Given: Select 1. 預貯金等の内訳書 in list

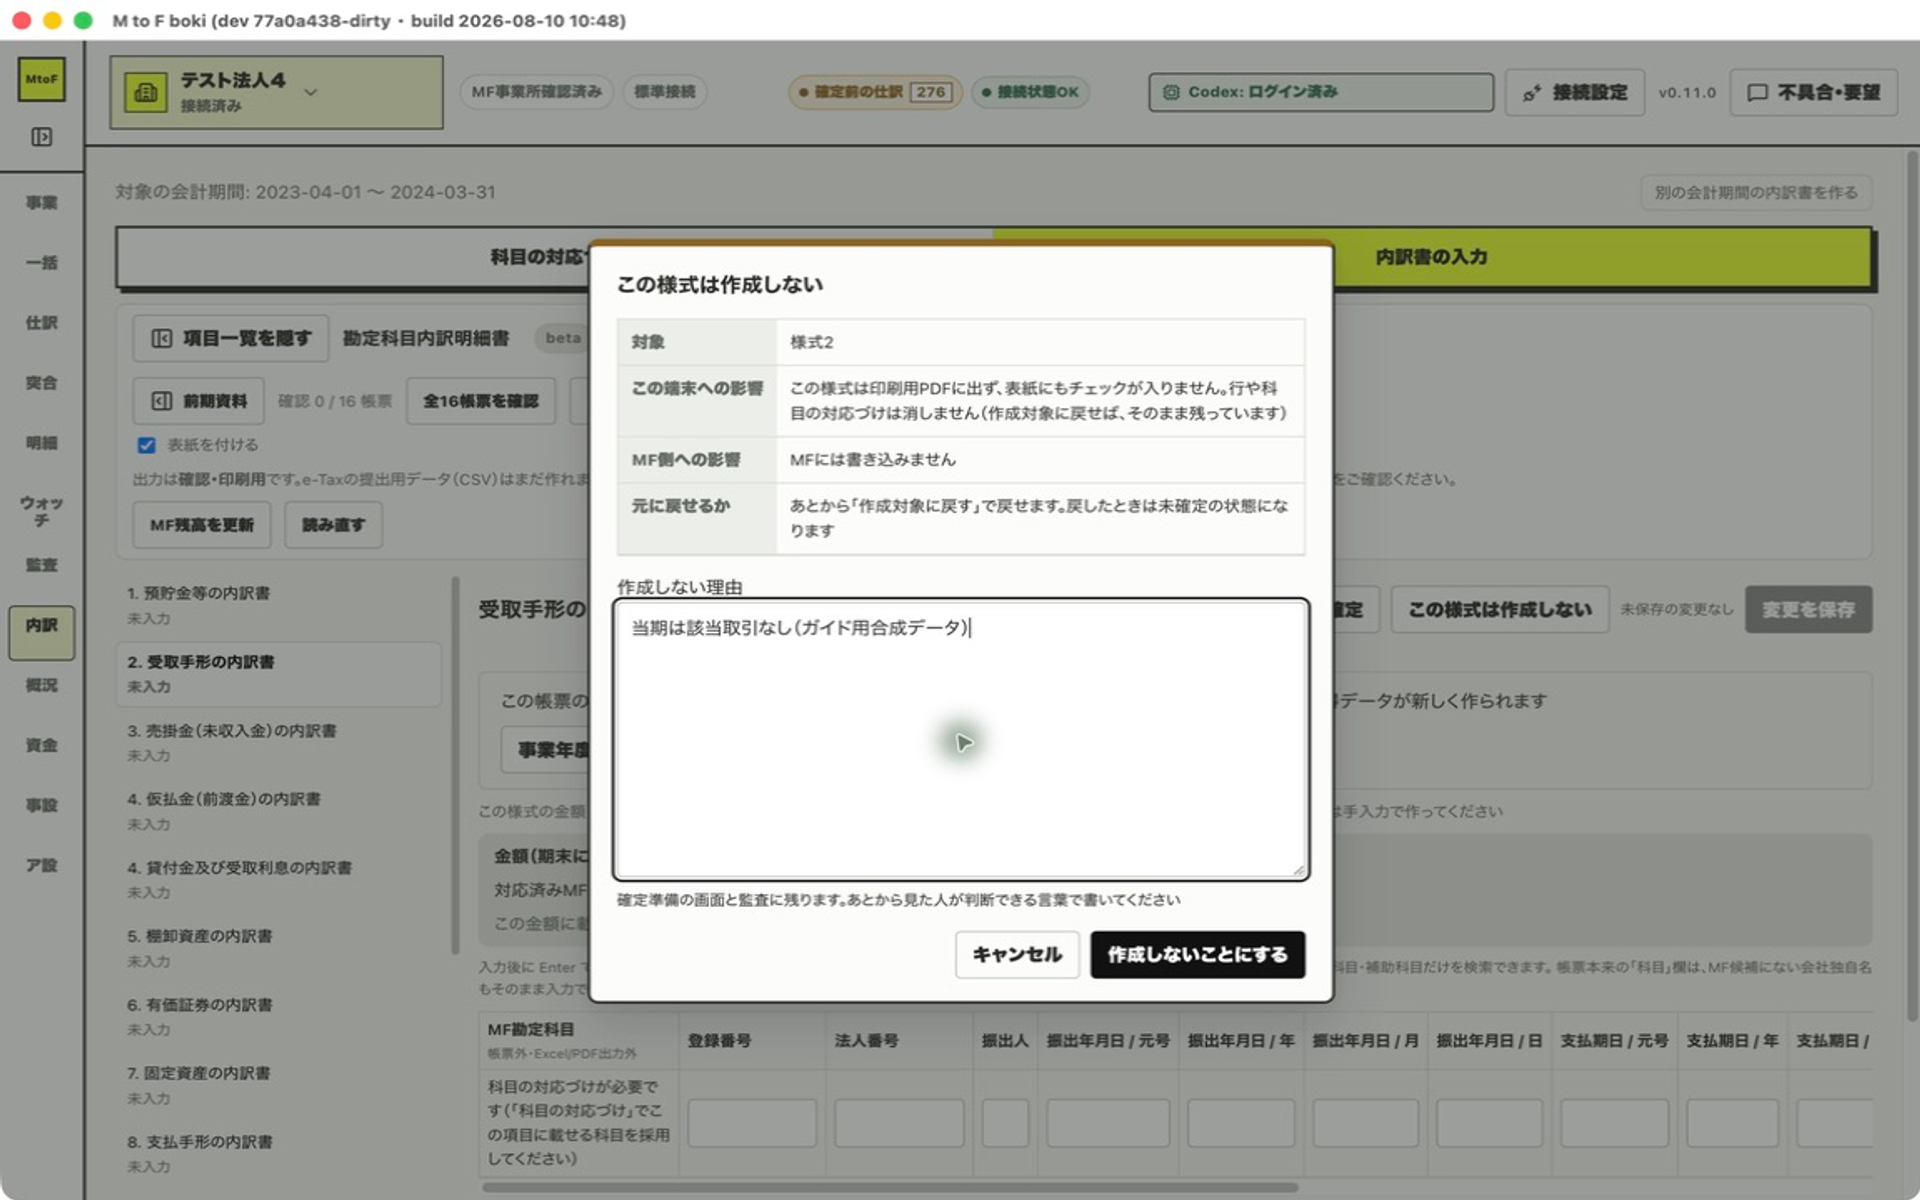Looking at the screenshot, I should (280, 605).
